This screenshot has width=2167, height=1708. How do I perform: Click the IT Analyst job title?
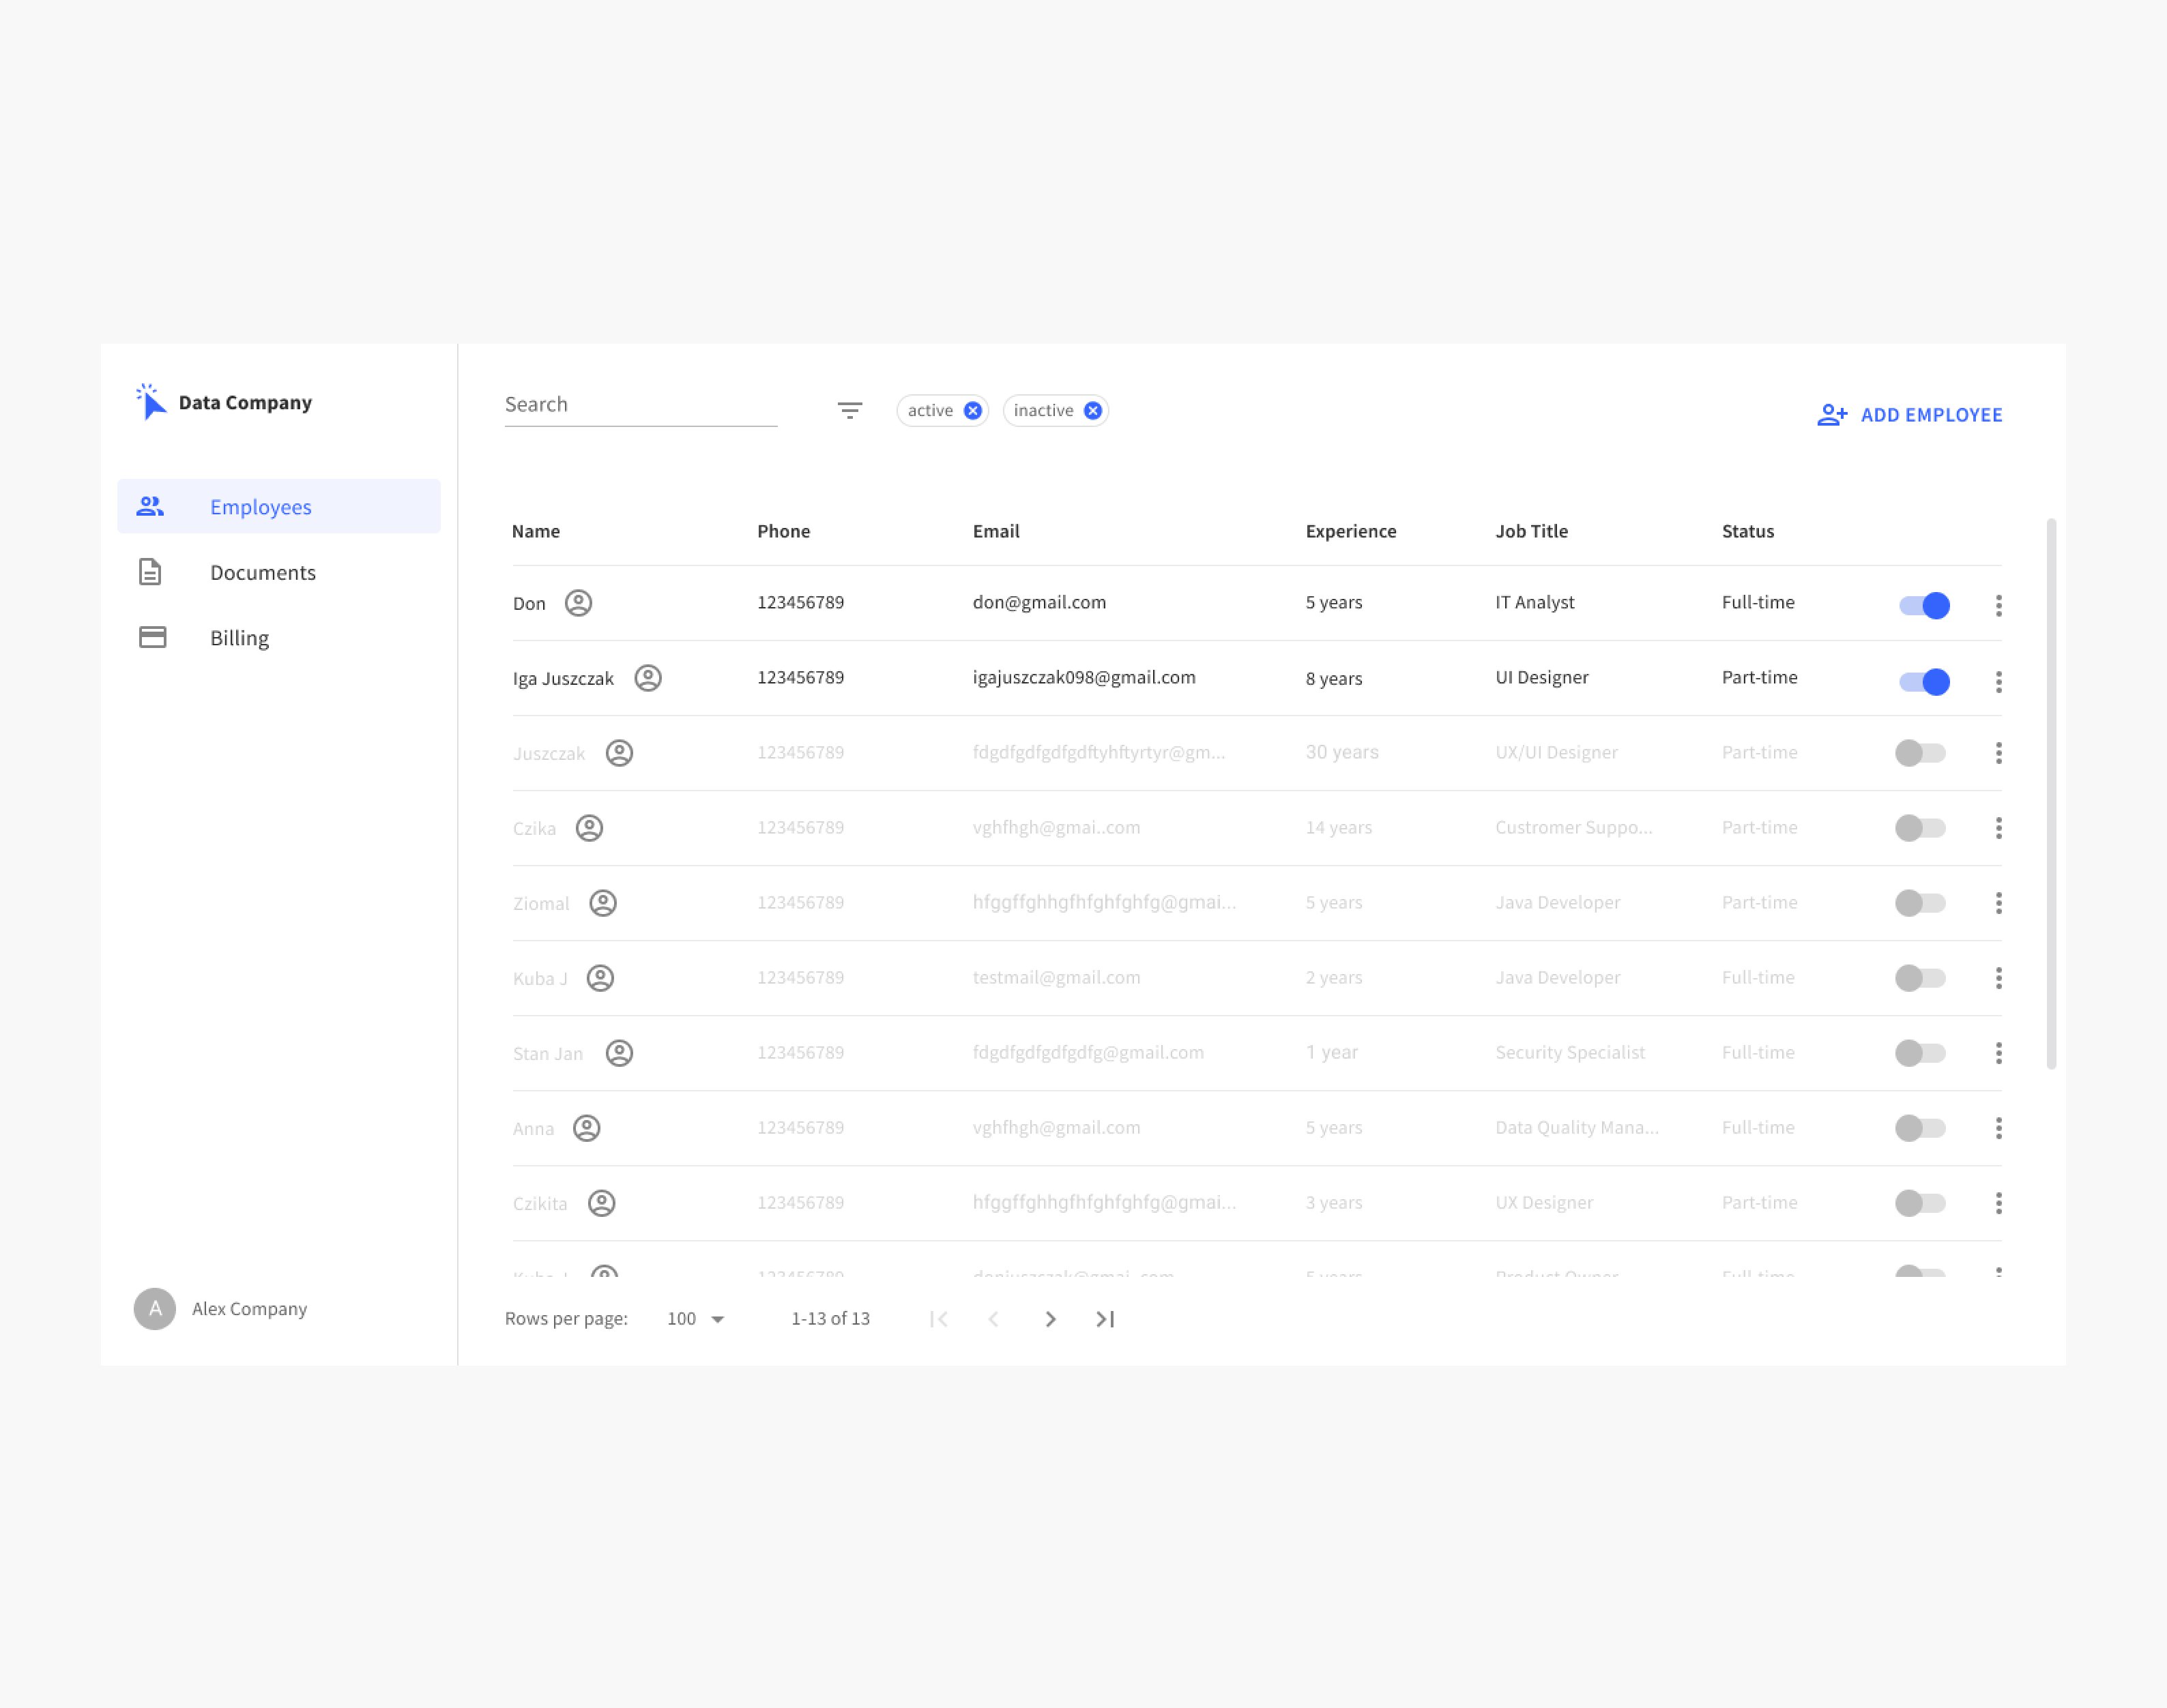(x=1534, y=602)
